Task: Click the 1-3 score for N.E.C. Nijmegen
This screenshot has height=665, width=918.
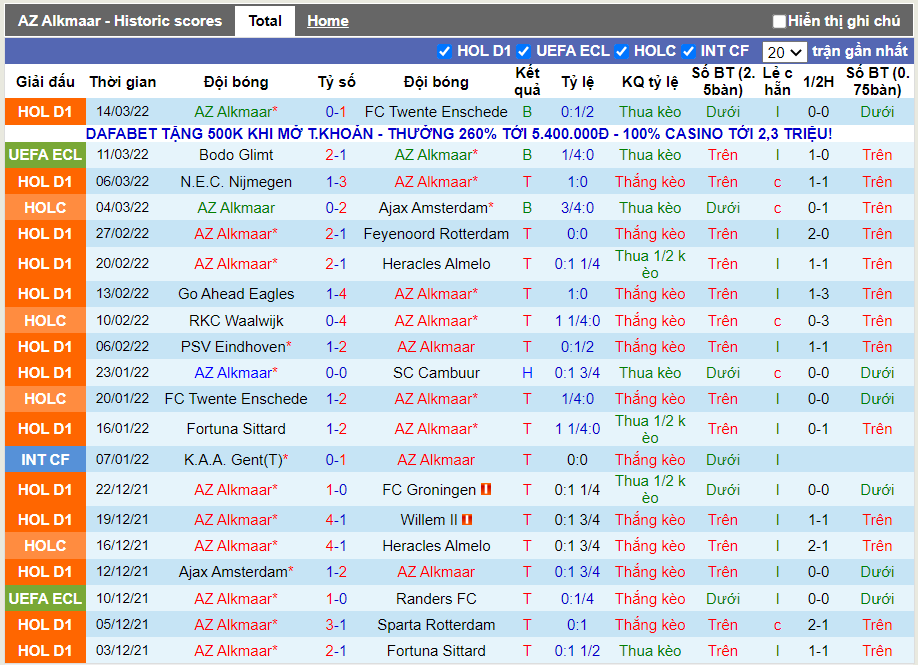Action: pos(336,182)
